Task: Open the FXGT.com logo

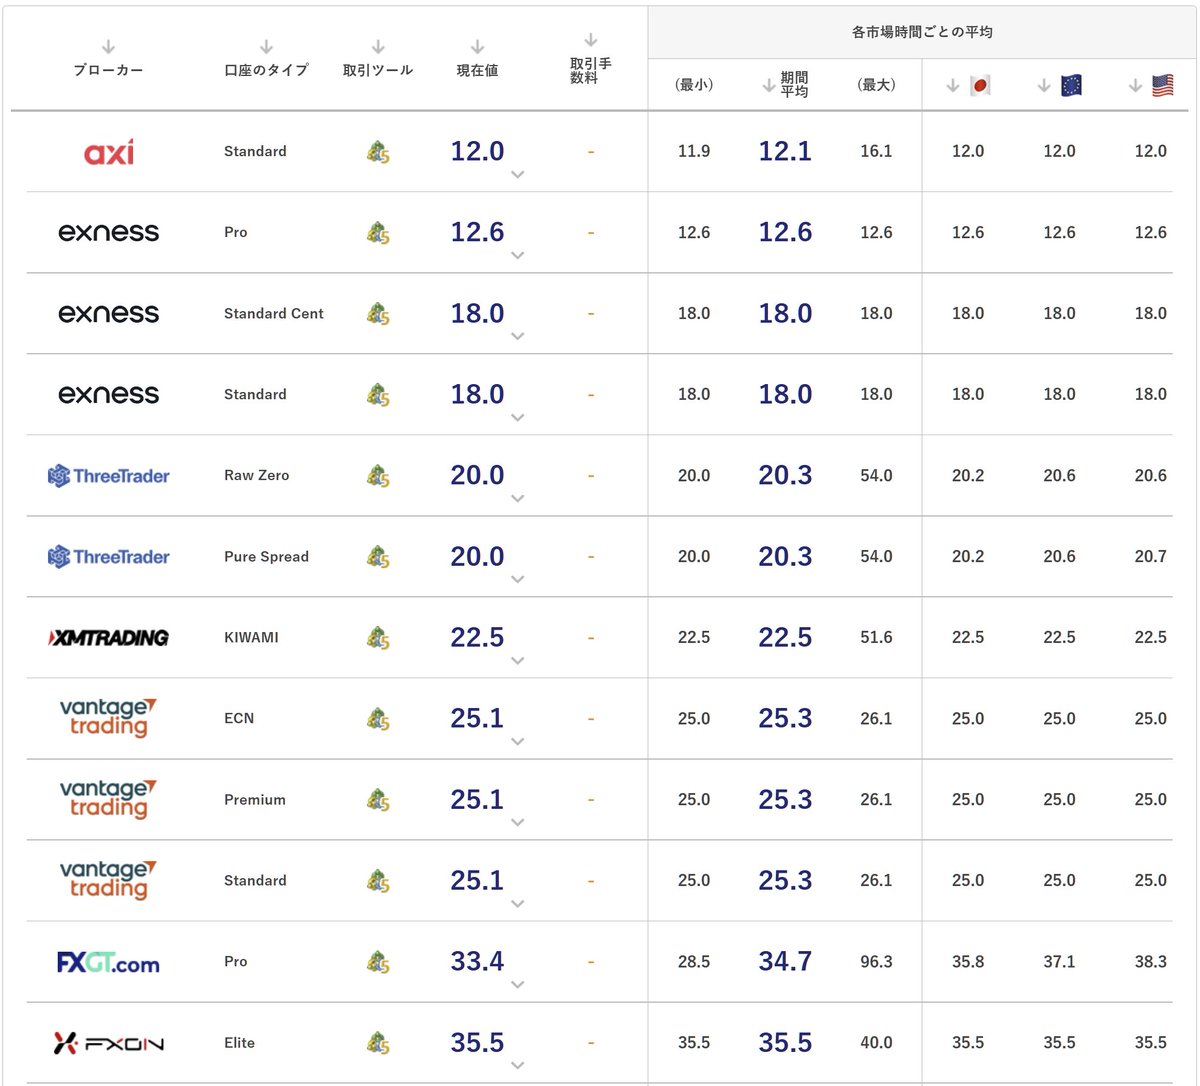Action: click(108, 962)
